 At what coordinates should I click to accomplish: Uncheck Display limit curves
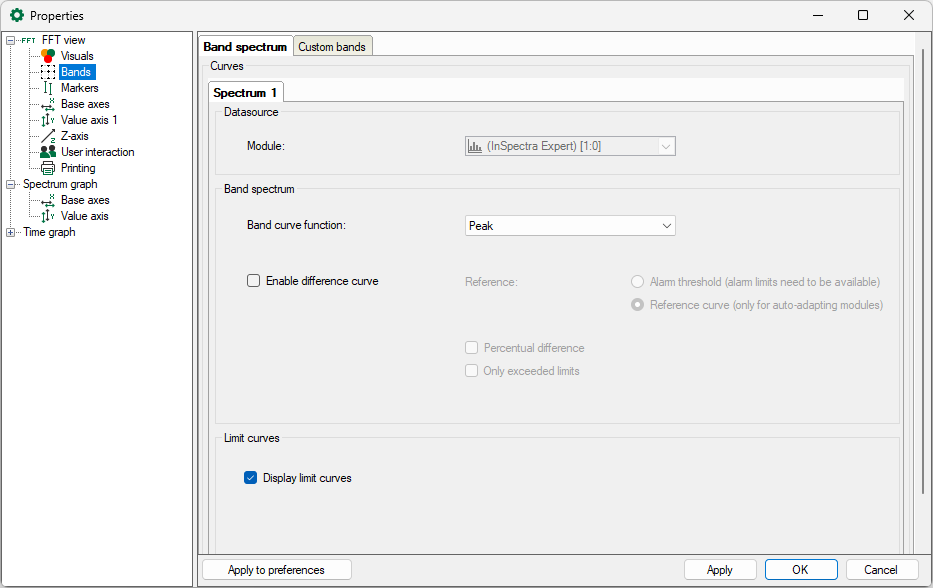[251, 478]
